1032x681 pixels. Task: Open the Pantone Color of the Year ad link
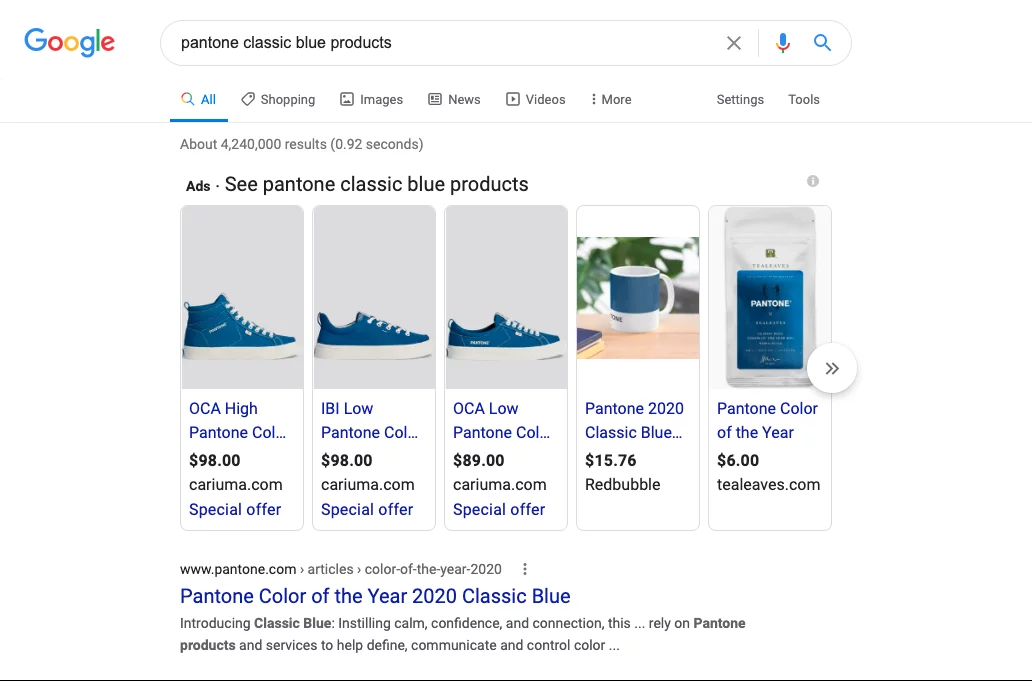click(x=767, y=420)
